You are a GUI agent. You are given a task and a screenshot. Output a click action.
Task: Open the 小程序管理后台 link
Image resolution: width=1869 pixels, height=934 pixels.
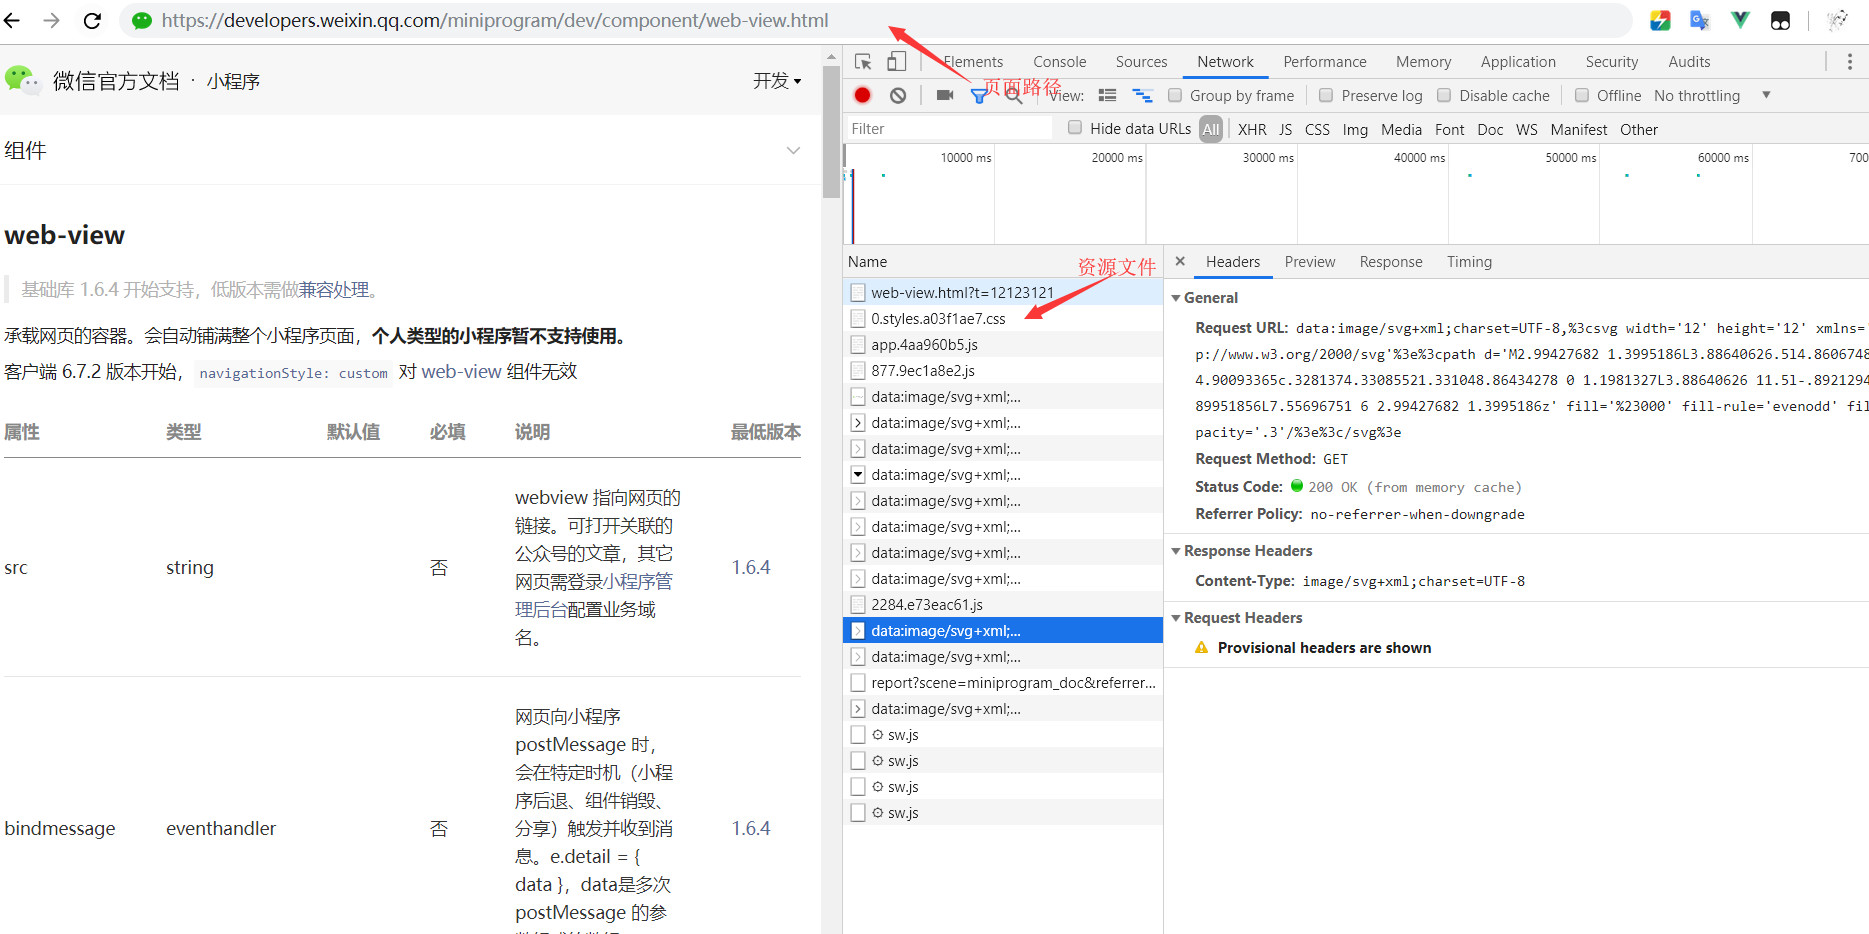pos(594,595)
